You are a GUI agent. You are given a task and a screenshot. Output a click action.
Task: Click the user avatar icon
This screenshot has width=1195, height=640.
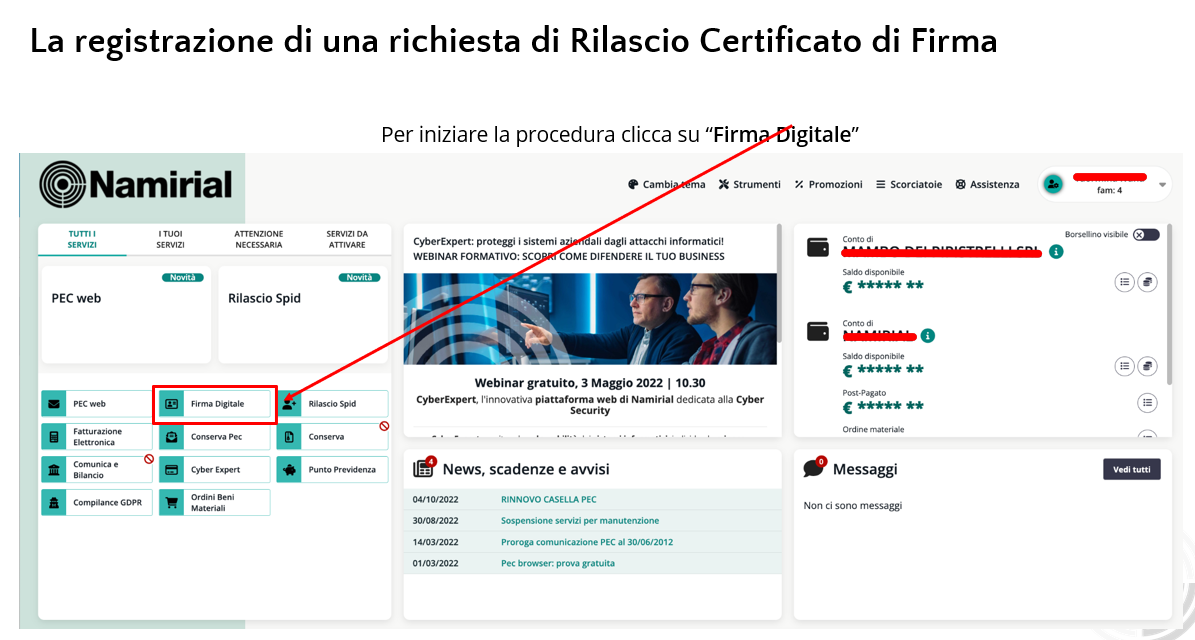[x=1052, y=184]
